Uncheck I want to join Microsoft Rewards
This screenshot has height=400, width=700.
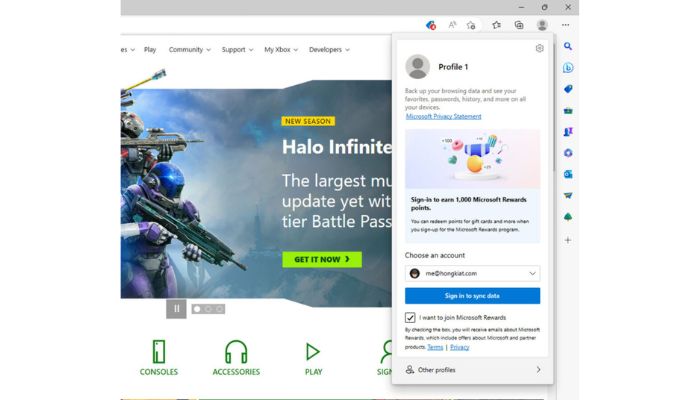410,317
